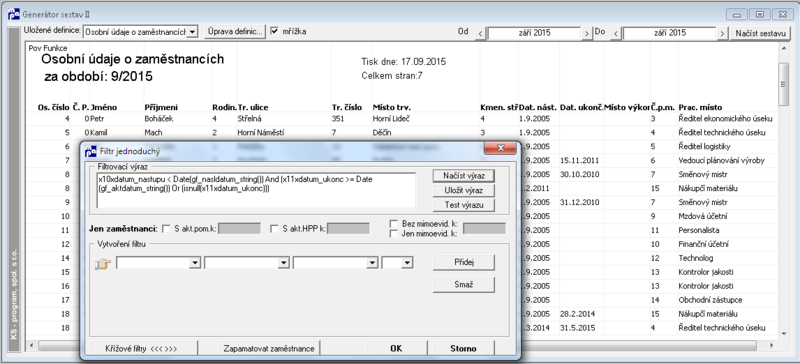
Task: Cancel the filter dialog with Storno
Action: tap(463, 349)
